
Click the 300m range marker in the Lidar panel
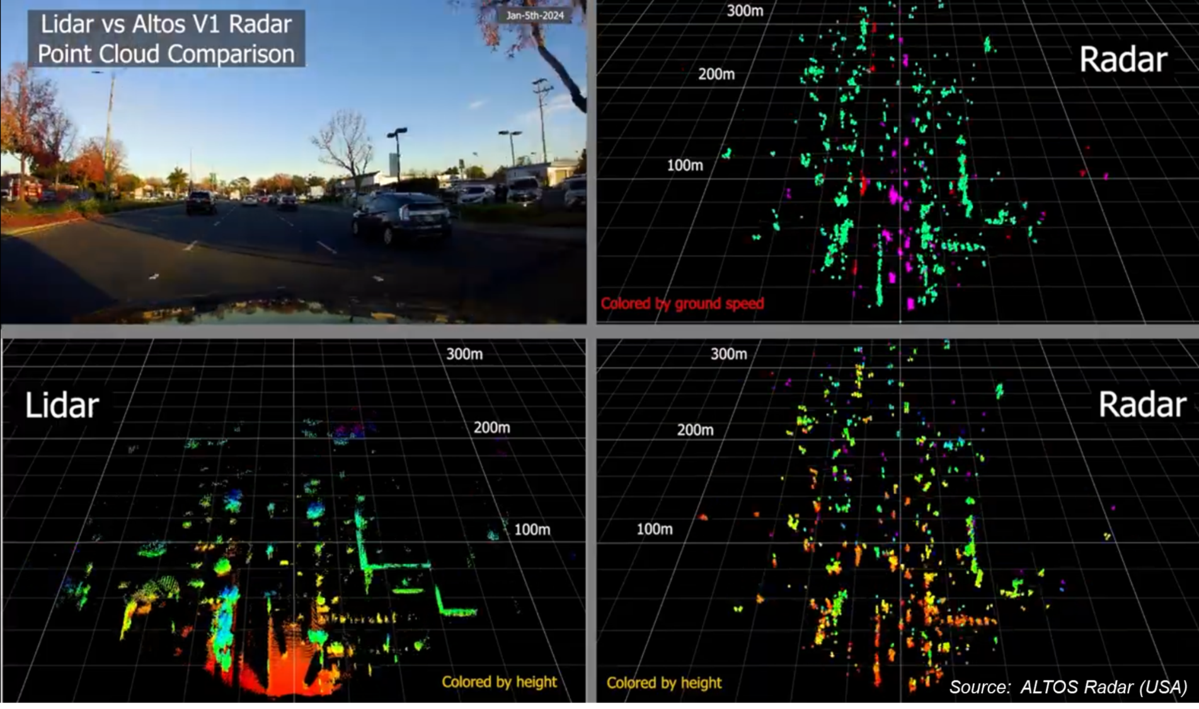point(466,353)
